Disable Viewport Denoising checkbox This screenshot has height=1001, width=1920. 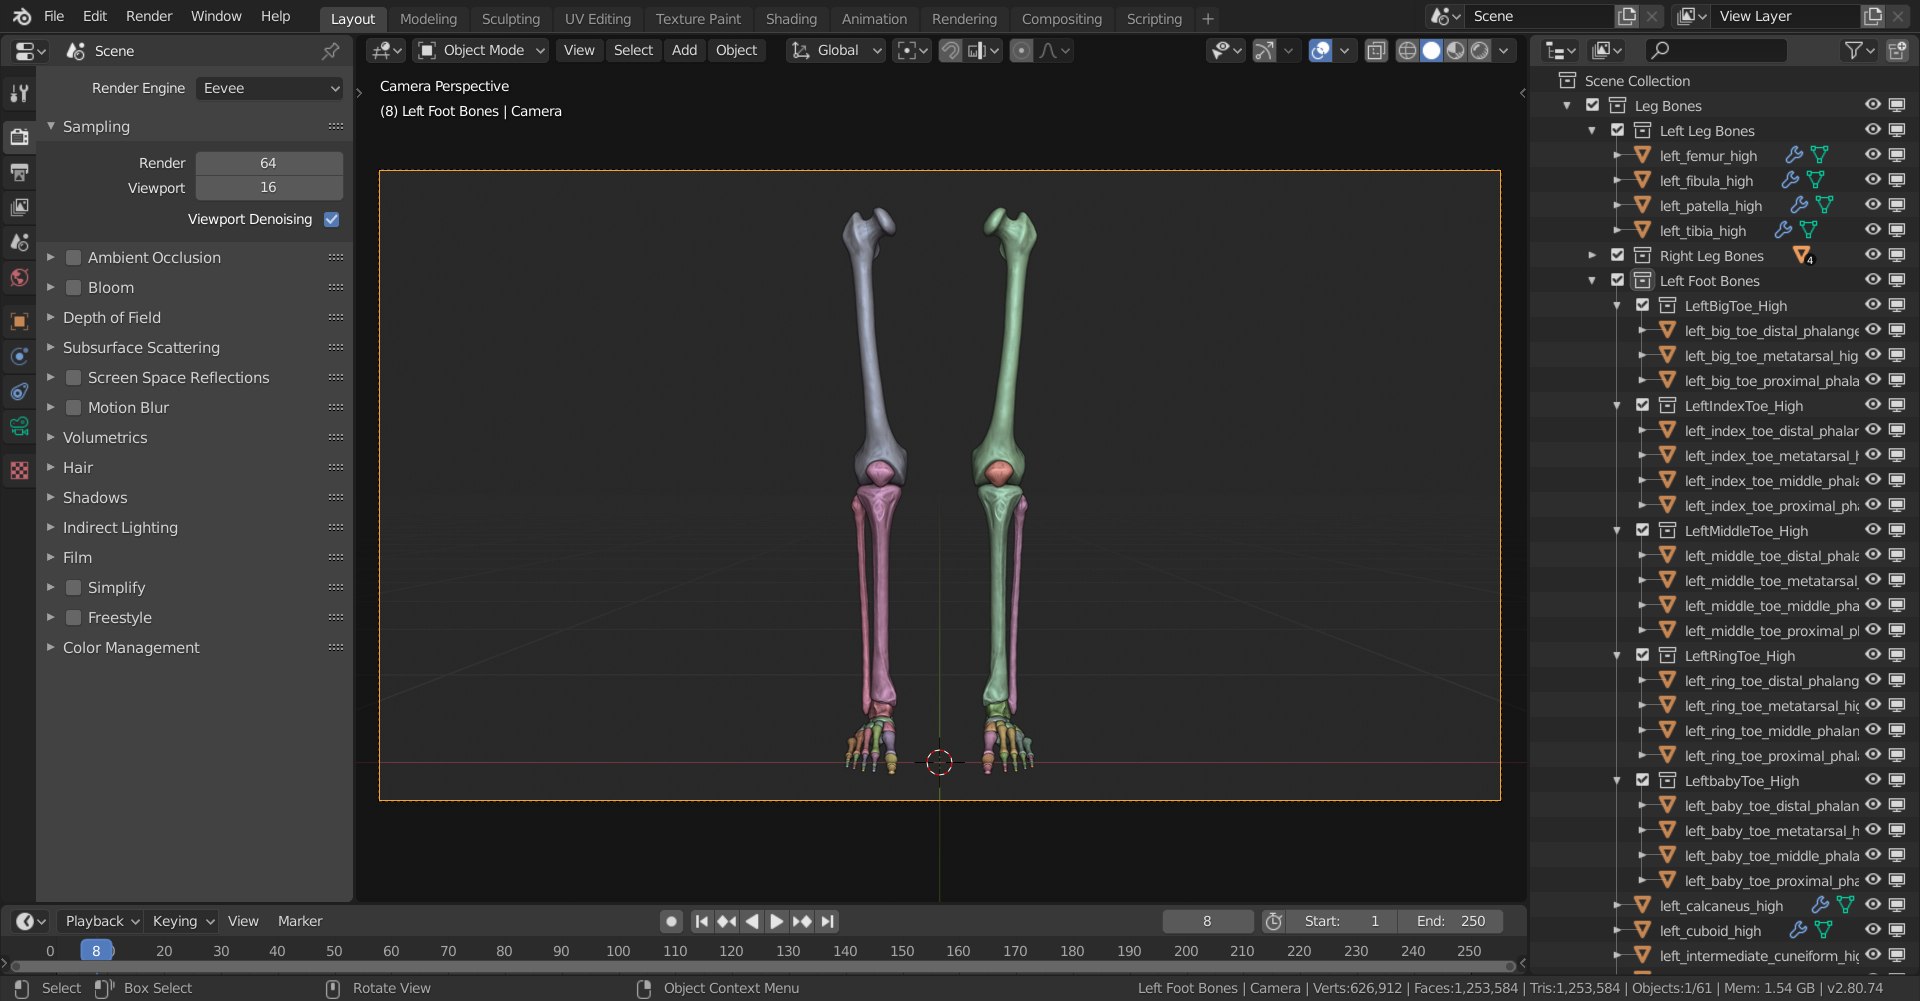click(x=332, y=219)
